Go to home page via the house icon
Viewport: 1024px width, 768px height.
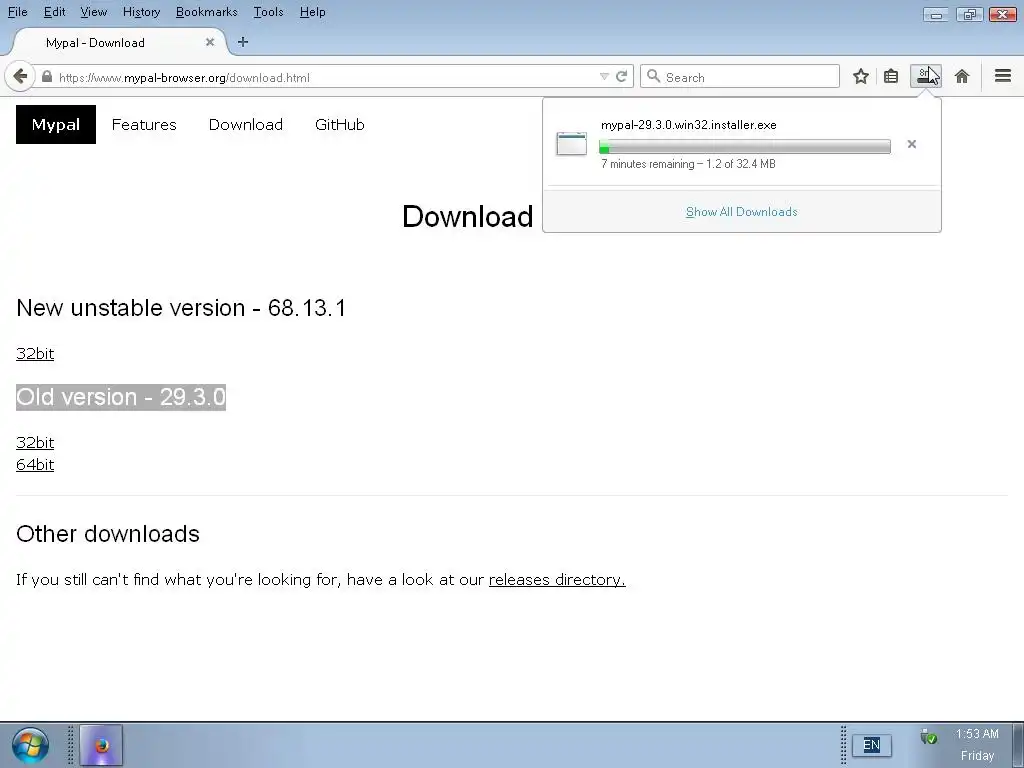(x=962, y=76)
